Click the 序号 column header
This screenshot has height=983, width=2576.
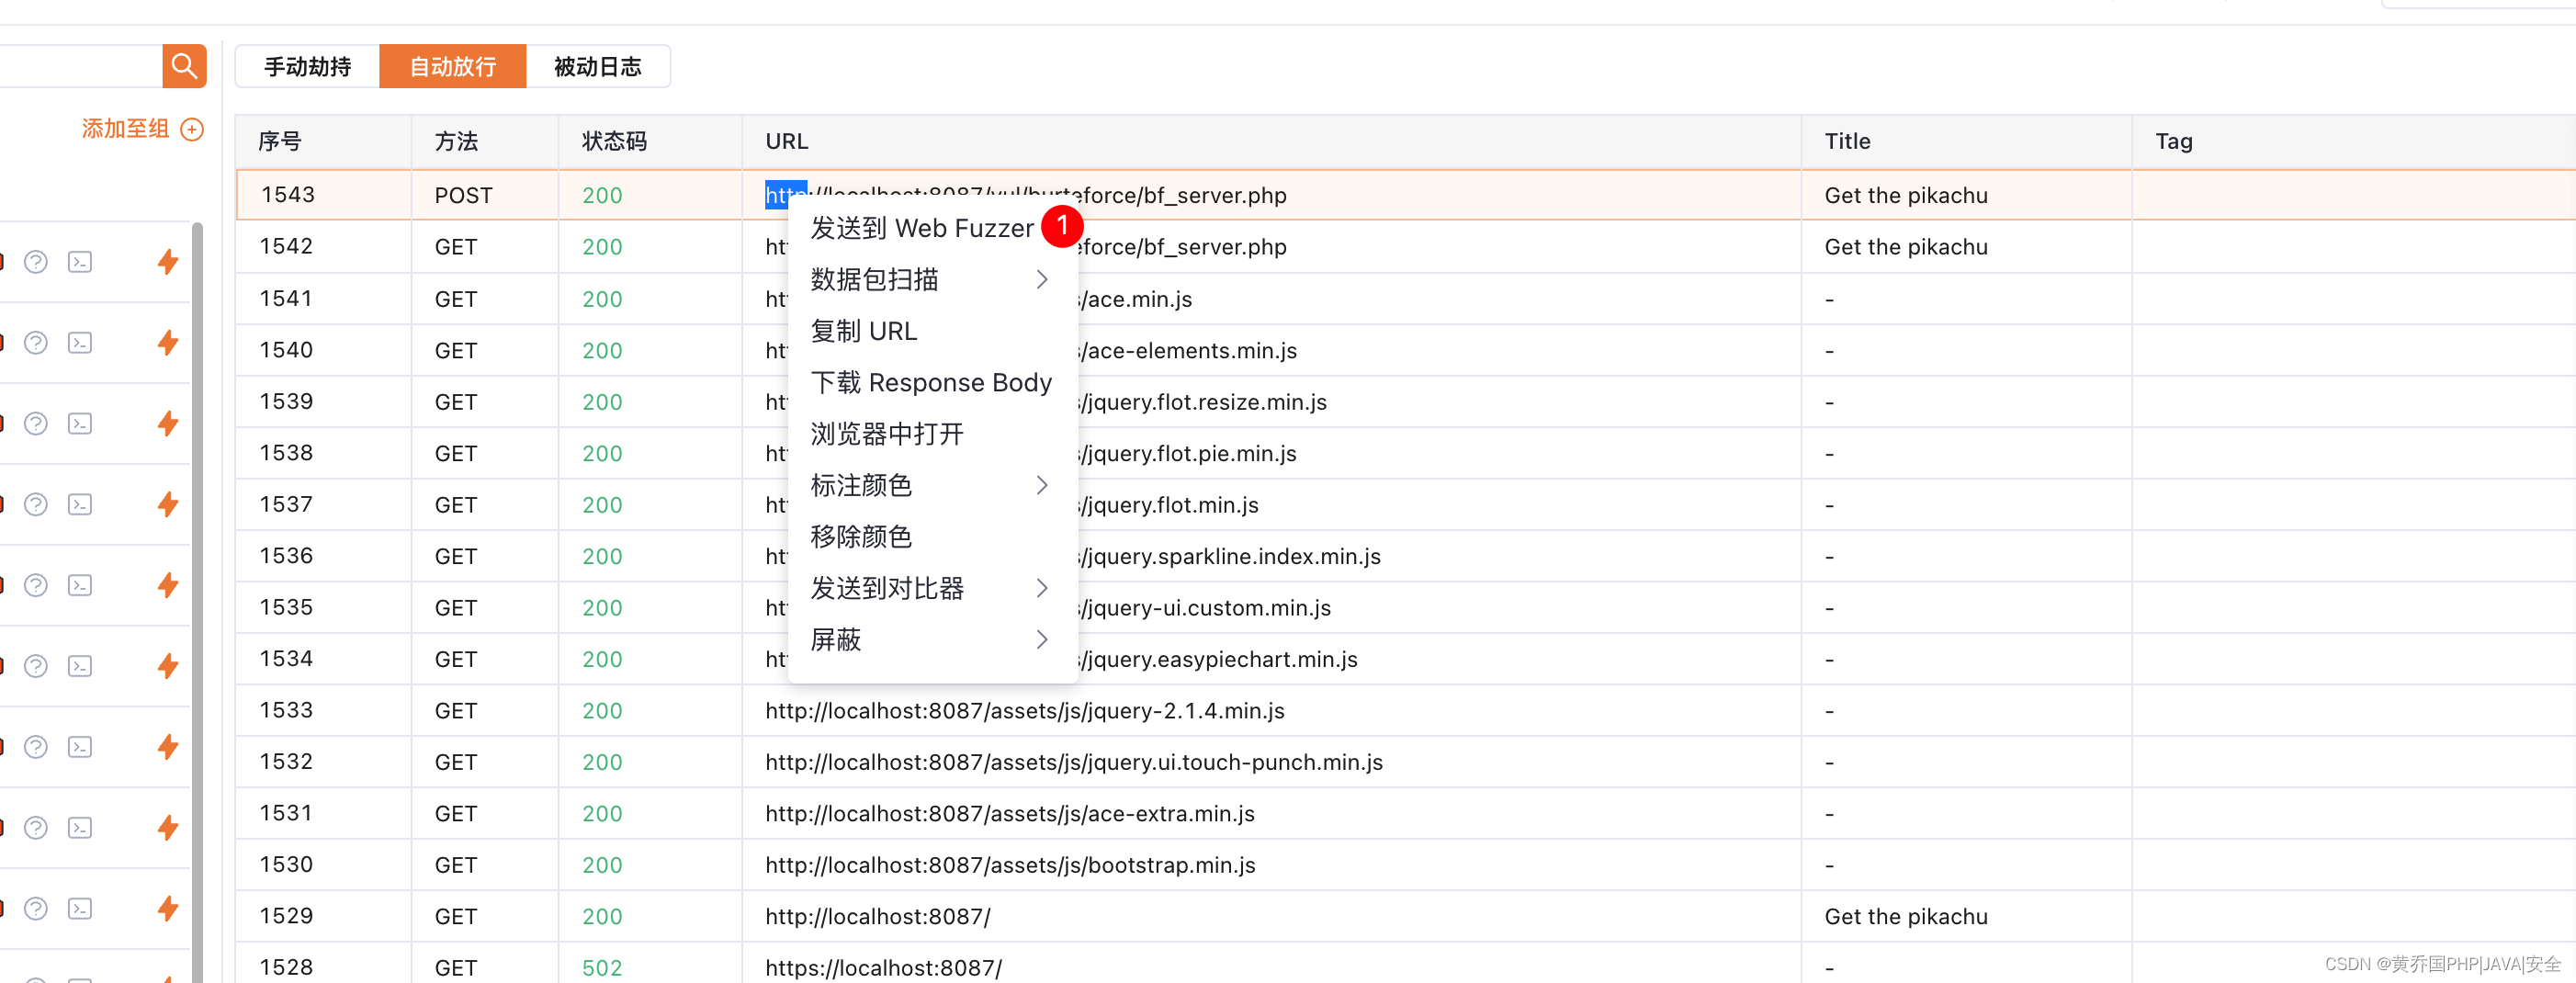tap(324, 141)
